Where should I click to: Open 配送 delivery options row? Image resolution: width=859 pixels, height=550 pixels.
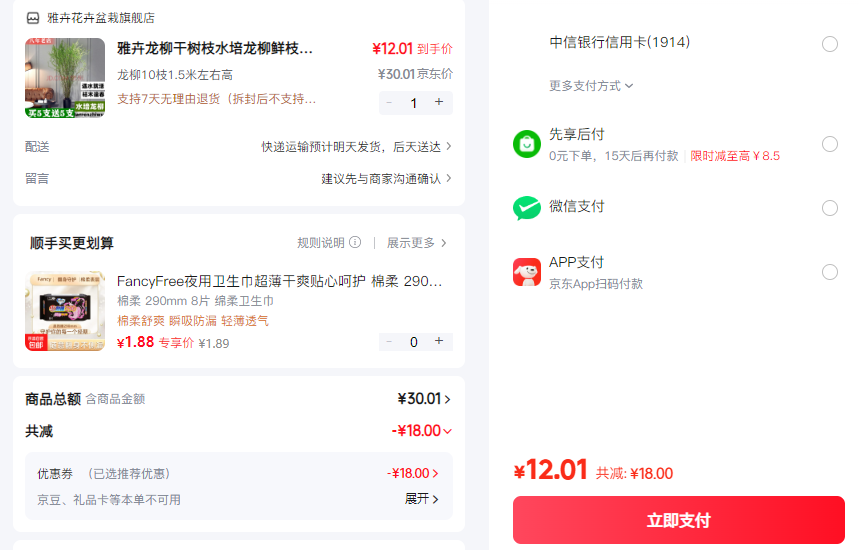pyautogui.click(x=238, y=147)
